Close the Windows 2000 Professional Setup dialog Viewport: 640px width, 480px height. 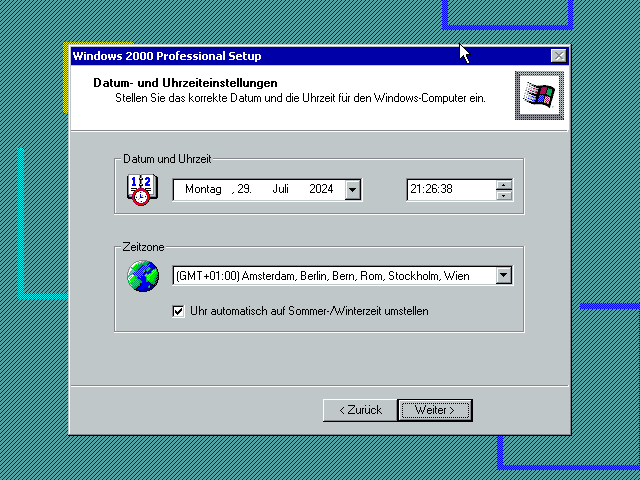point(559,56)
